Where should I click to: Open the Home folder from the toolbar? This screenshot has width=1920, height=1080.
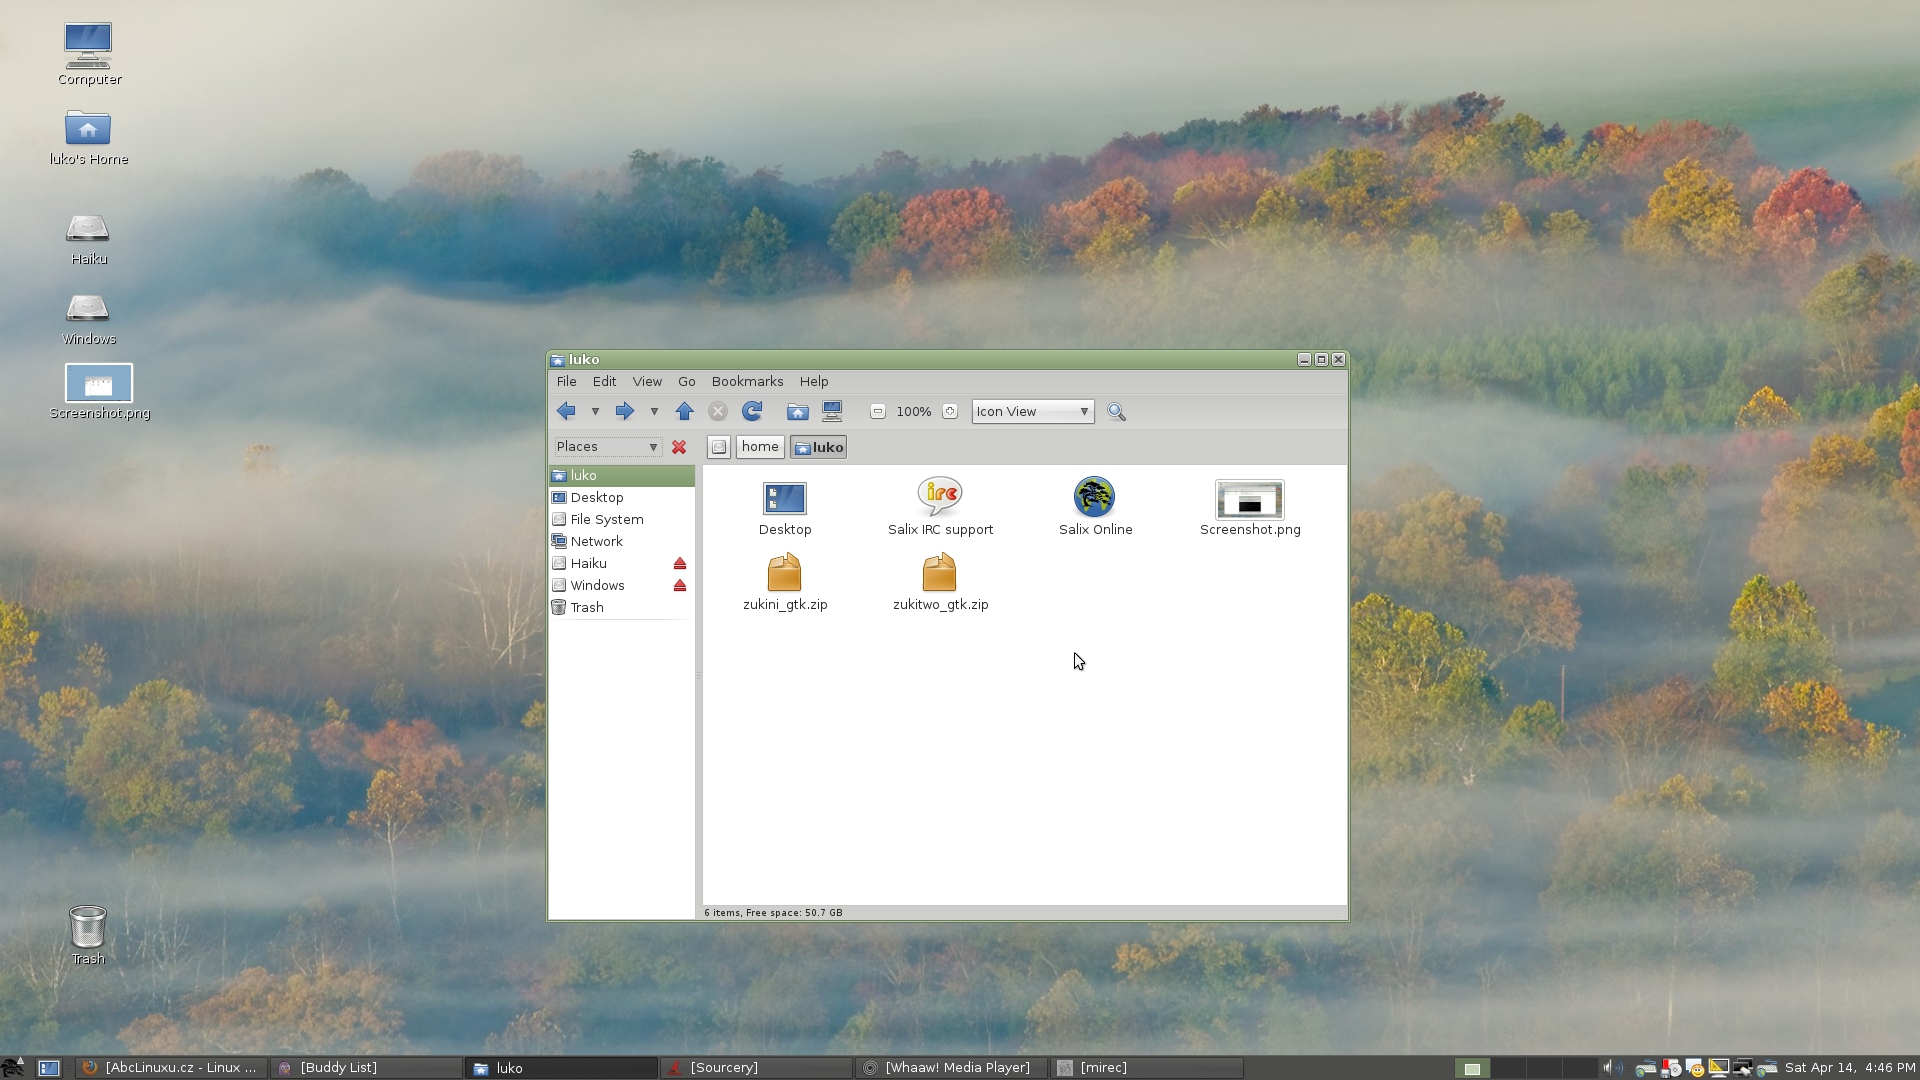[x=797, y=411]
